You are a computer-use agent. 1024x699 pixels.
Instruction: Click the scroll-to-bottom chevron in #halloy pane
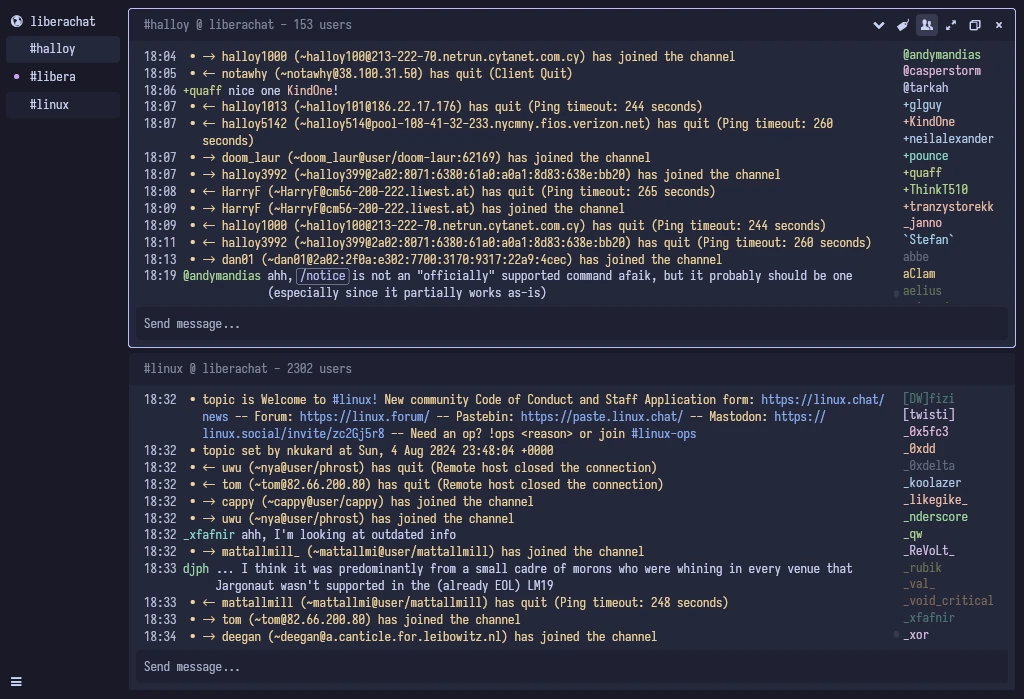click(x=878, y=25)
